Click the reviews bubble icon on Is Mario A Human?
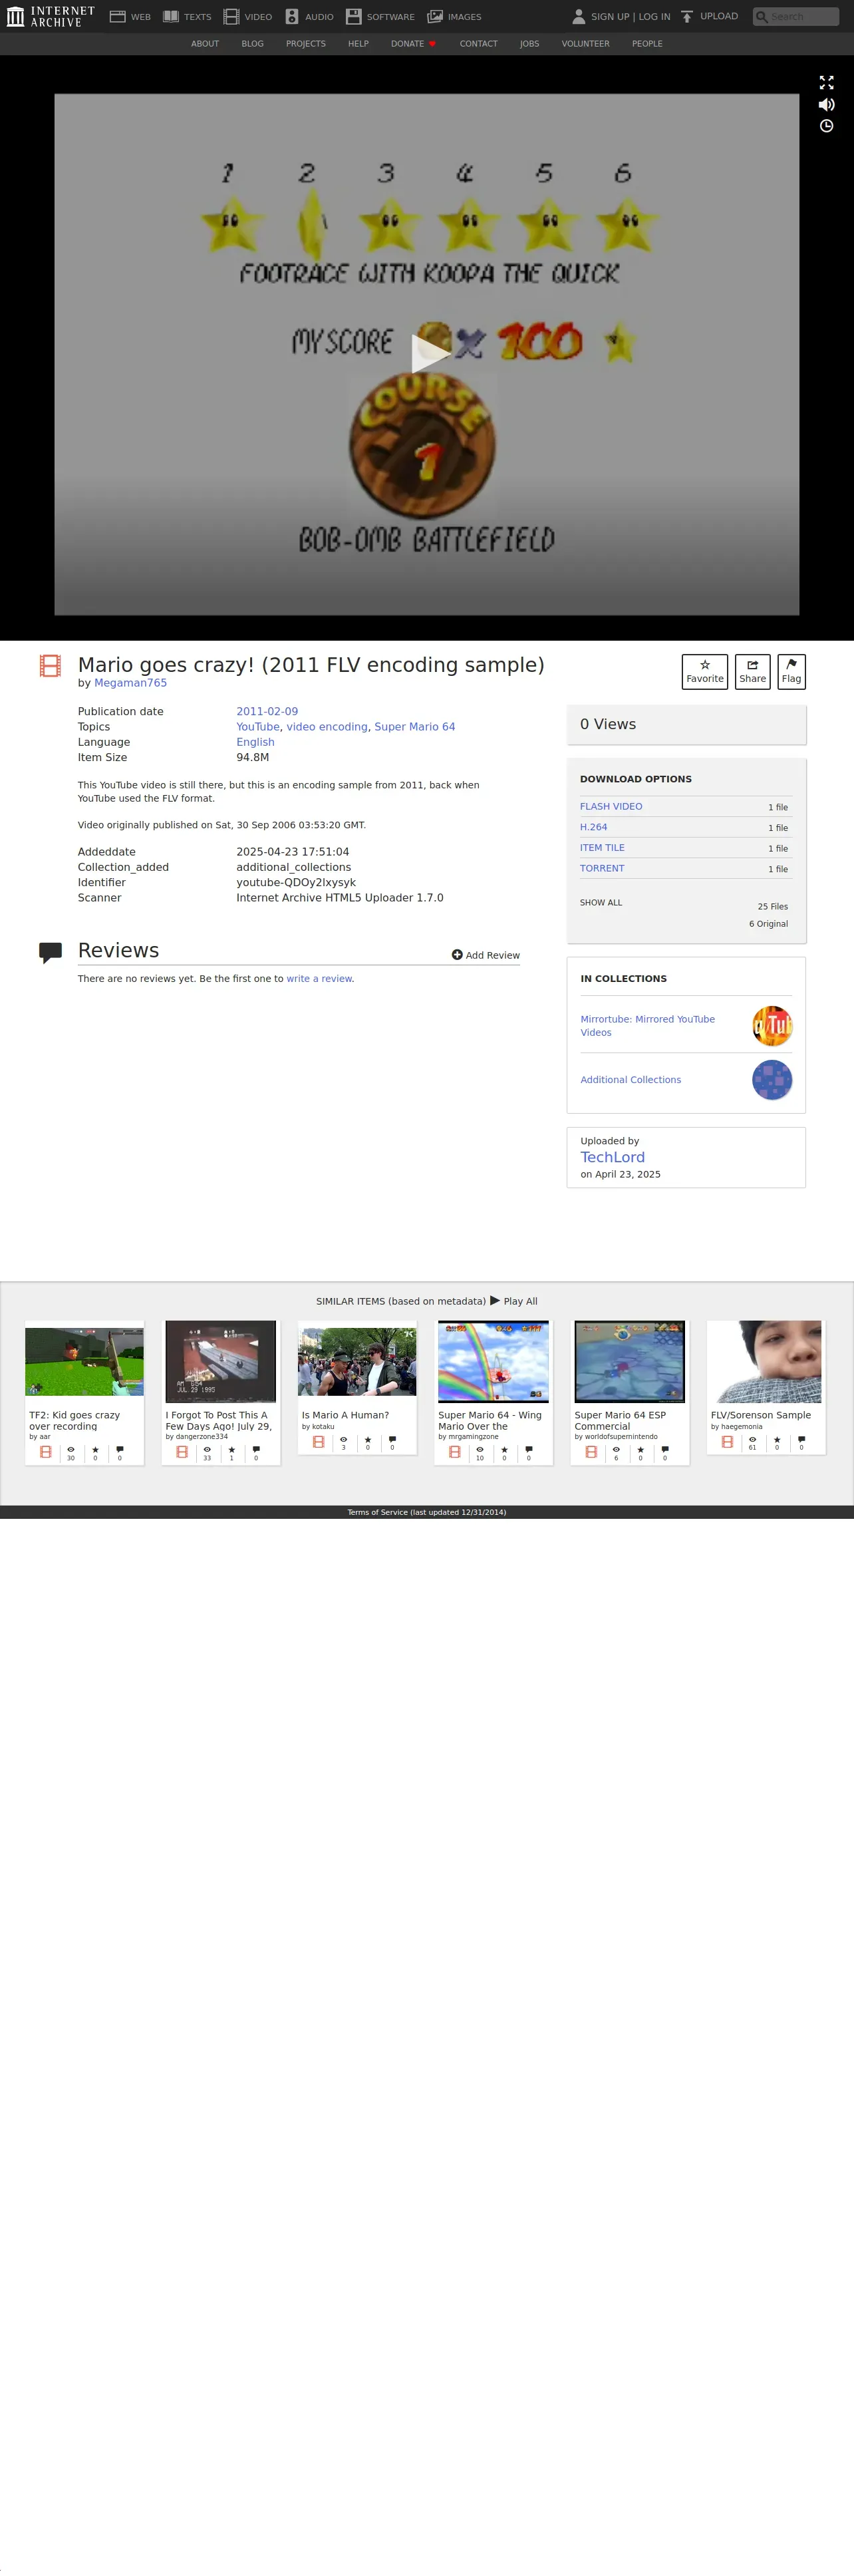Screen dimensions: 854x2576 pos(392,1440)
